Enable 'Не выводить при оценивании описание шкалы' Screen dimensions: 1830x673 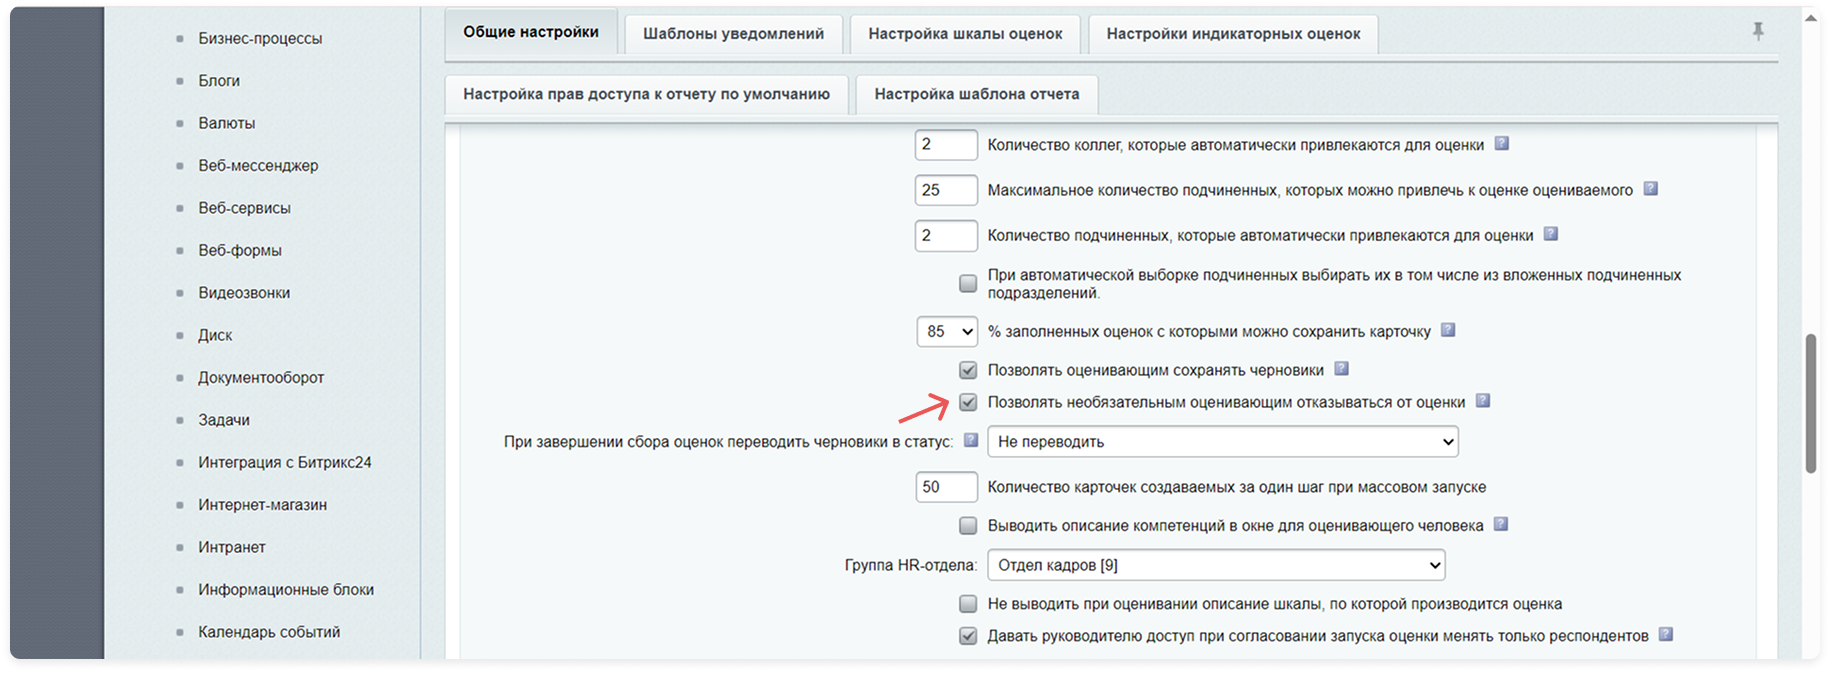[x=968, y=604]
